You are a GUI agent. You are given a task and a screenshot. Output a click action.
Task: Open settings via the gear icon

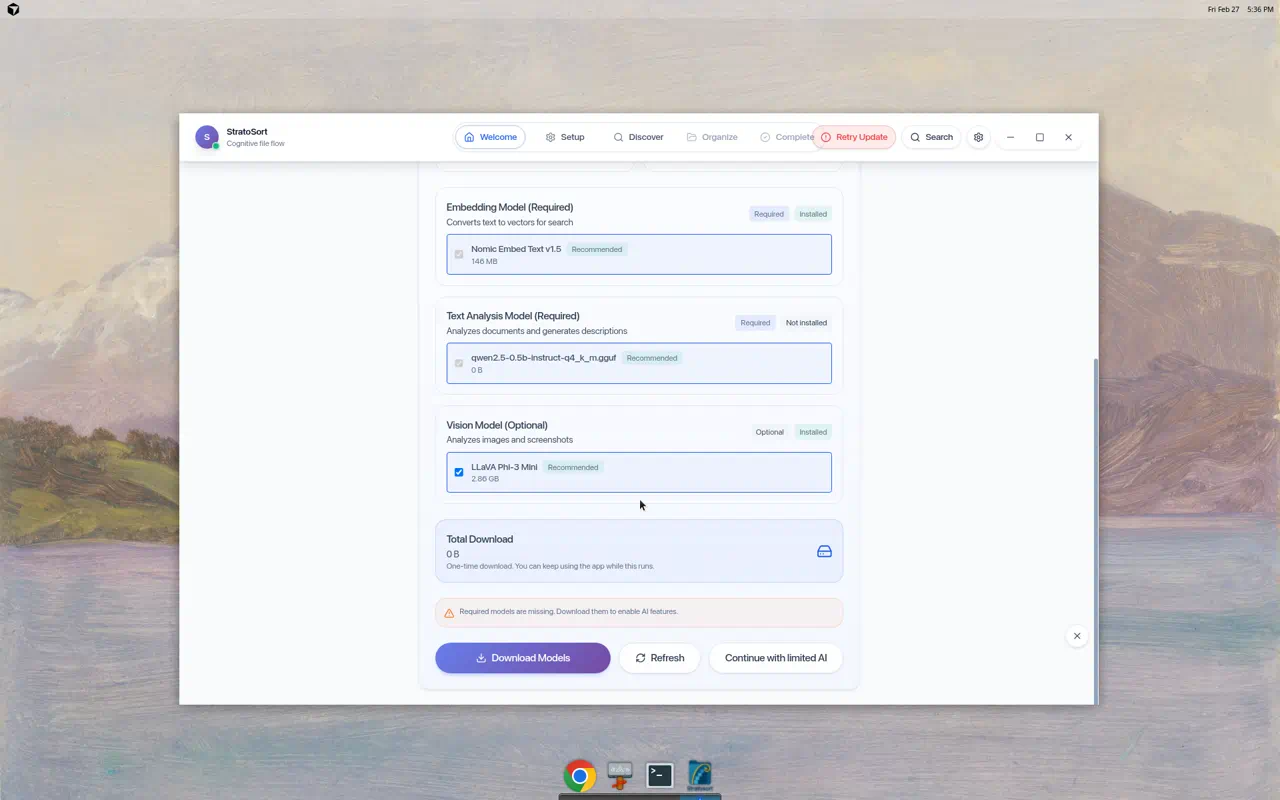click(x=979, y=137)
